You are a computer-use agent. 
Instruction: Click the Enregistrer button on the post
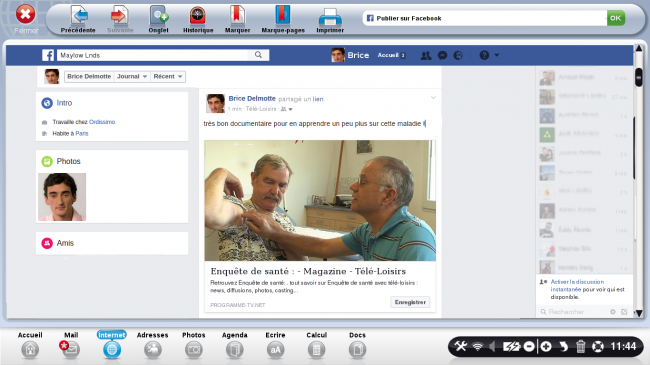[410, 302]
